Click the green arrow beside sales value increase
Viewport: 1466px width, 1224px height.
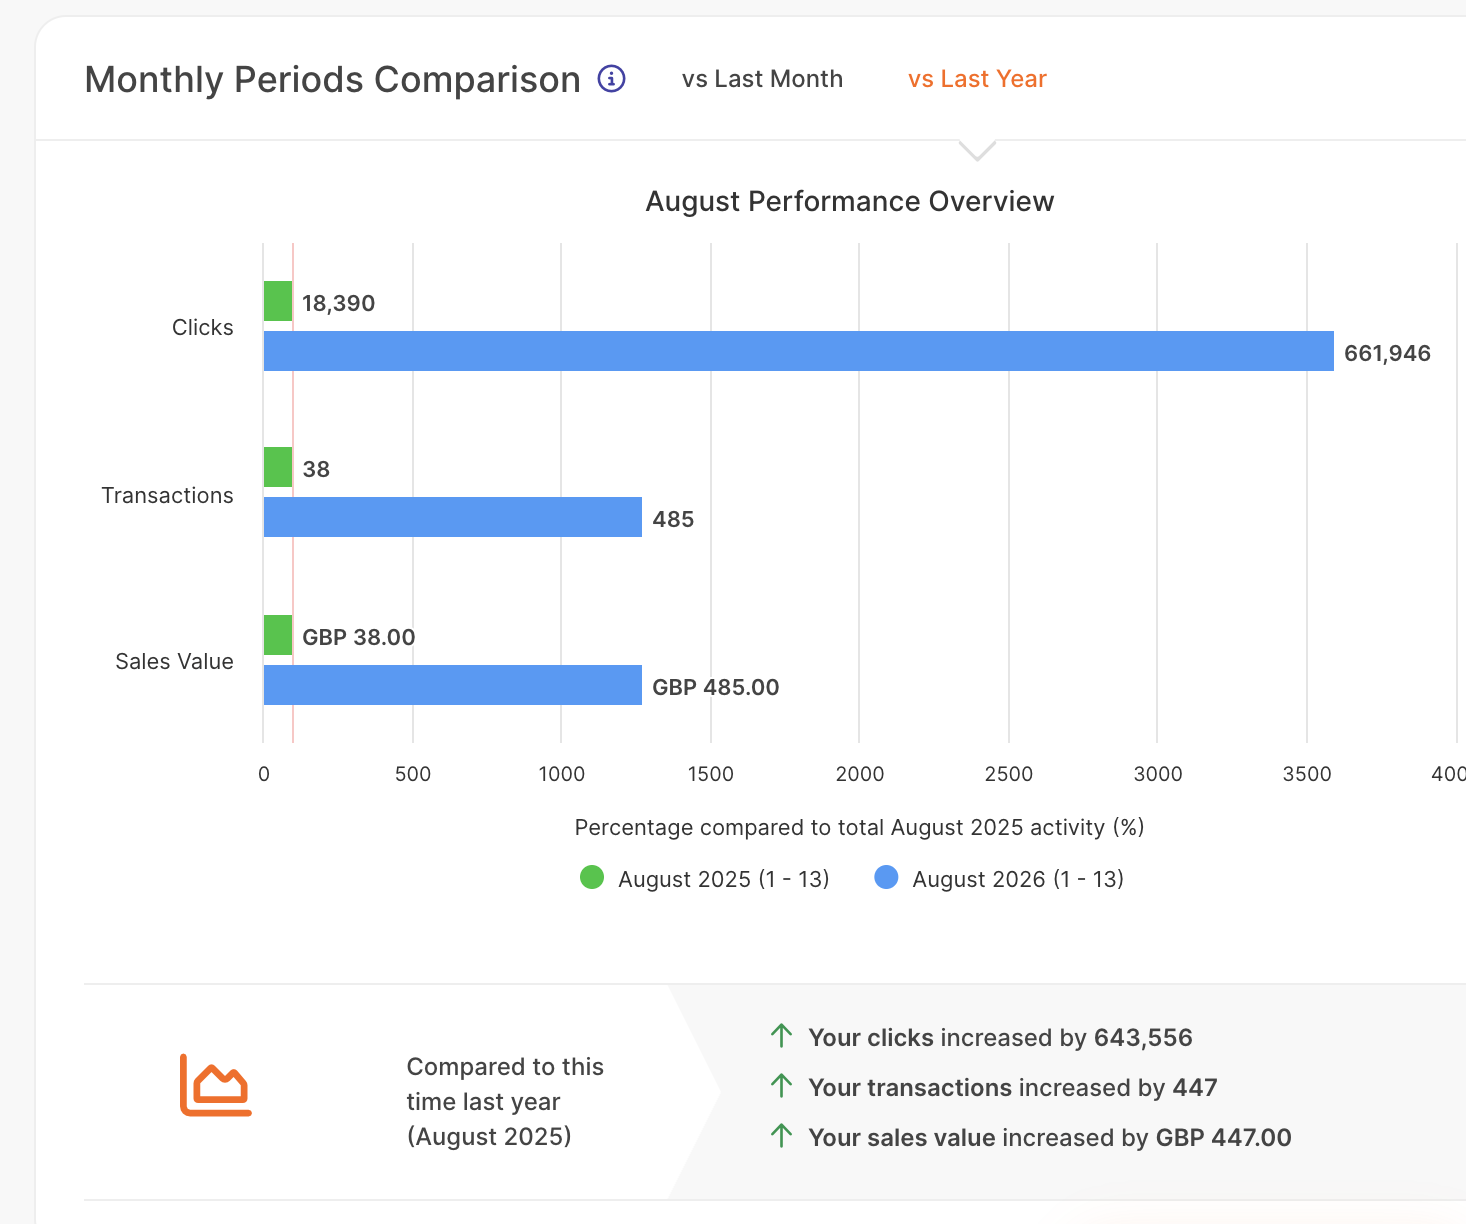pyautogui.click(x=782, y=1136)
